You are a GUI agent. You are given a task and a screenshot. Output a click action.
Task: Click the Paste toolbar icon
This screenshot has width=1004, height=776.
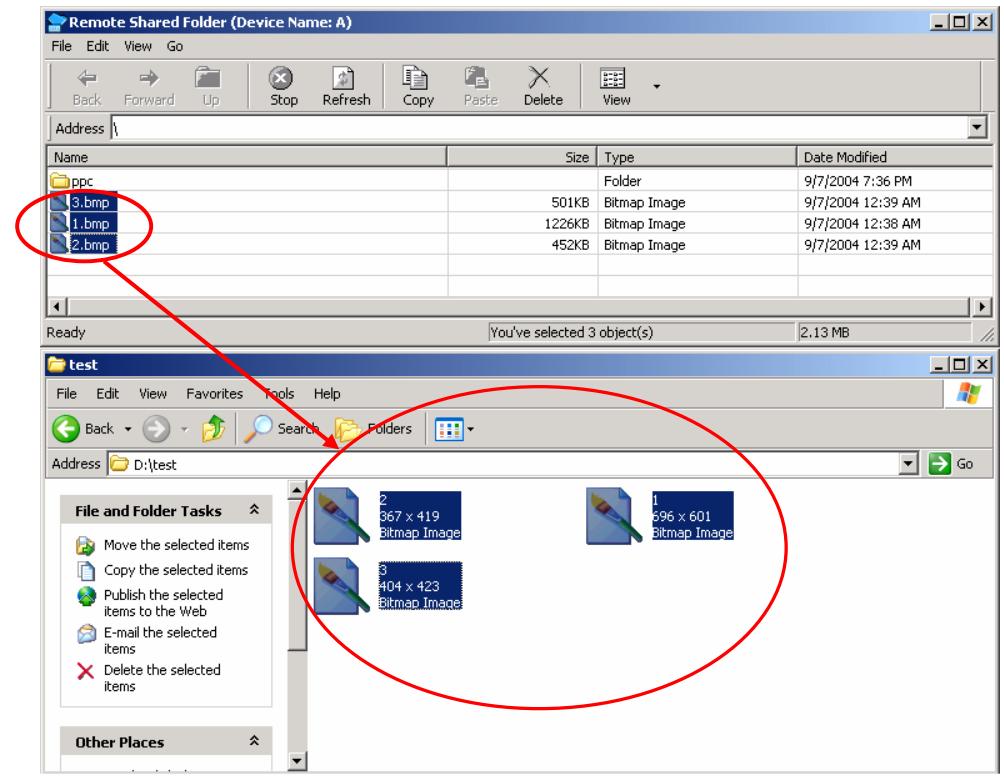click(x=480, y=87)
